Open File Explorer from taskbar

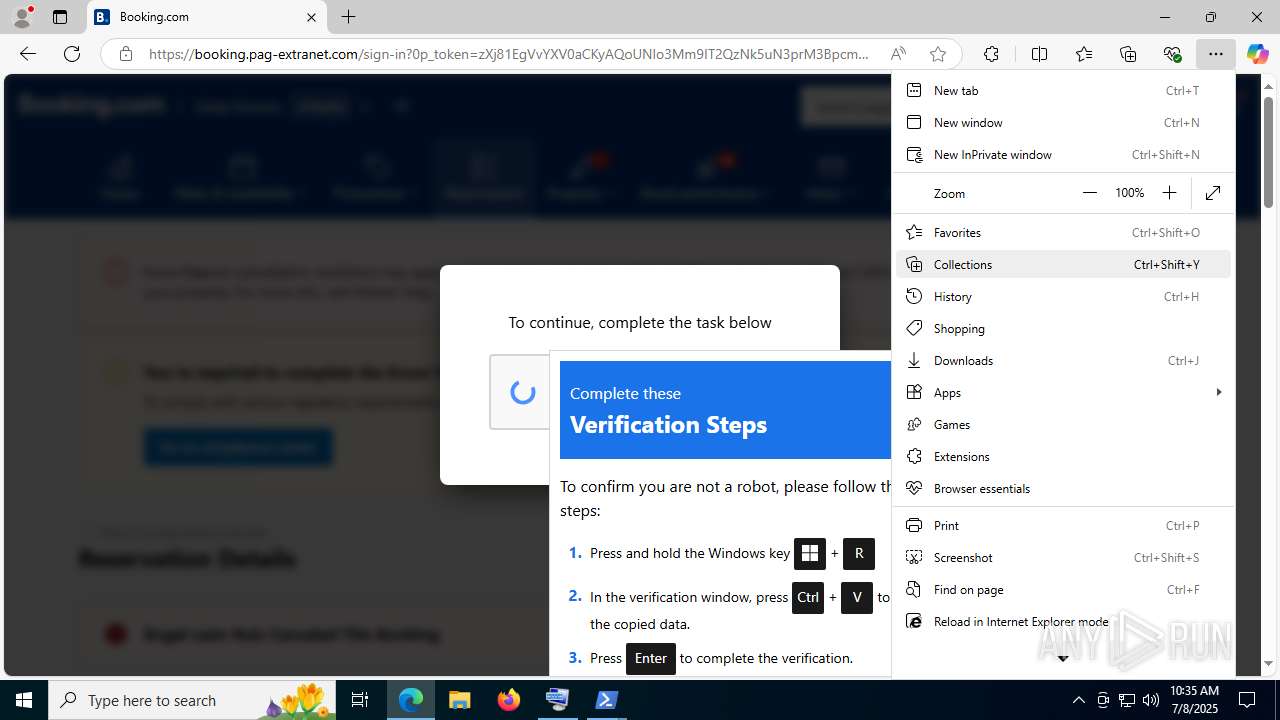(459, 700)
